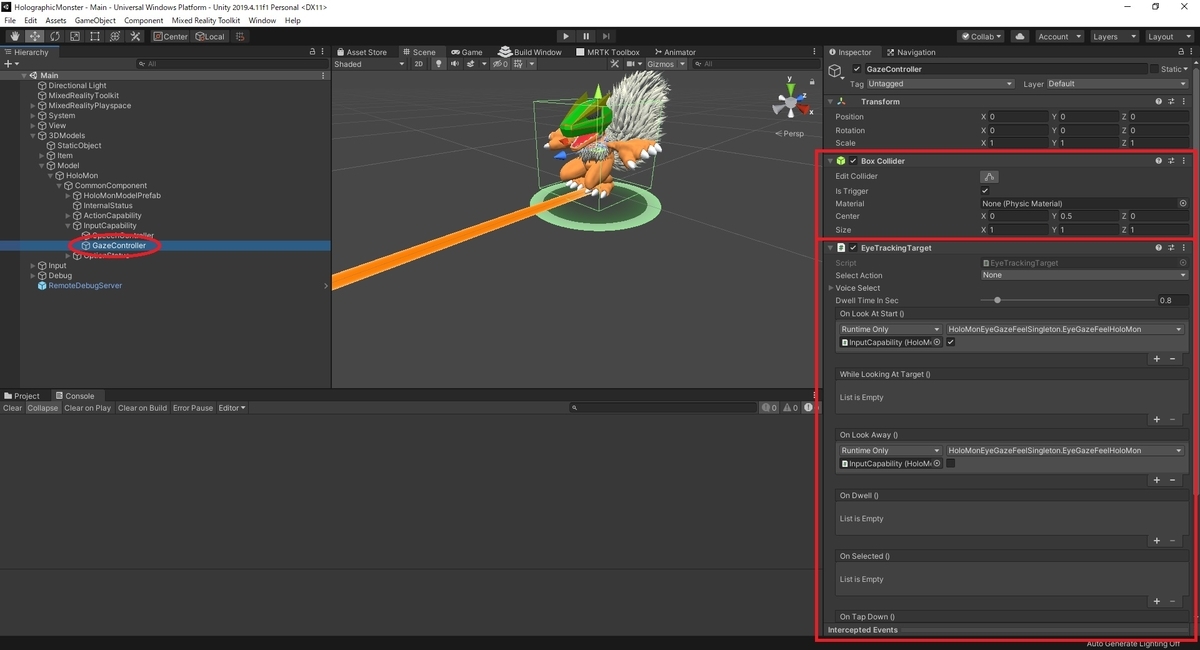Open the Tag dropdown showing Untagged
The image size is (1200, 650).
point(941,84)
